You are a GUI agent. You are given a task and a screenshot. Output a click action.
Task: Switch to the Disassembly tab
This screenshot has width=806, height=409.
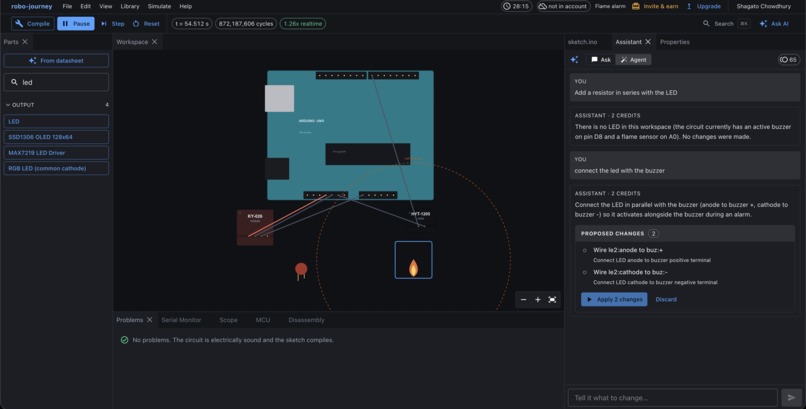point(306,320)
